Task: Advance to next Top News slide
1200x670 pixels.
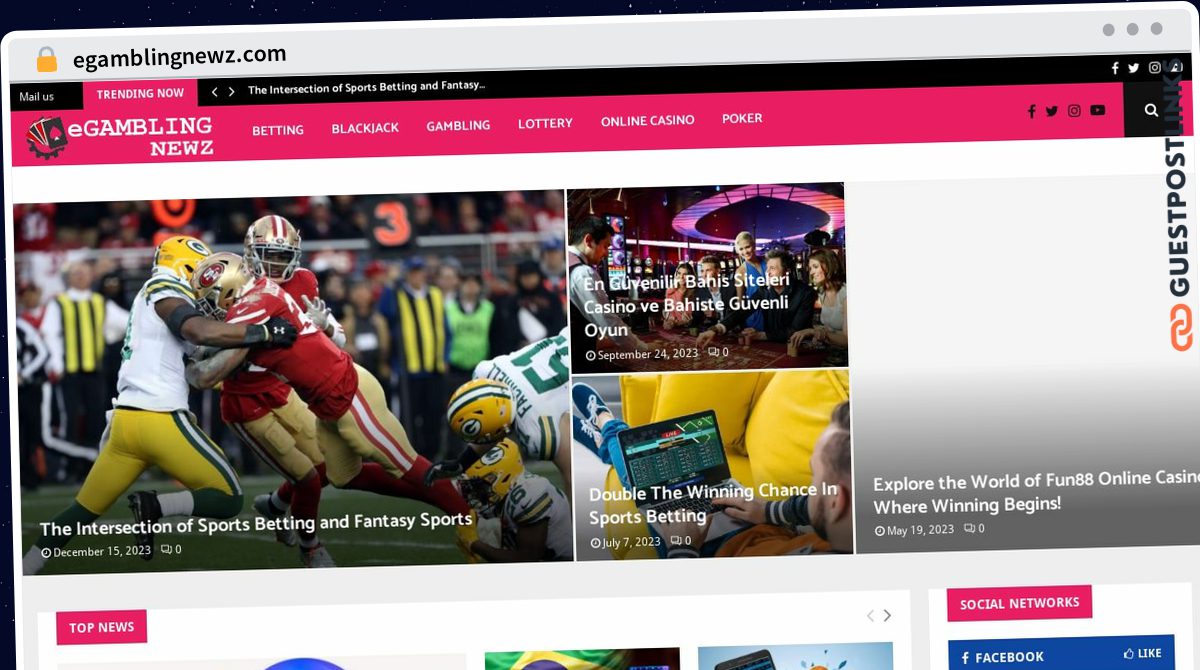Action: [x=887, y=616]
